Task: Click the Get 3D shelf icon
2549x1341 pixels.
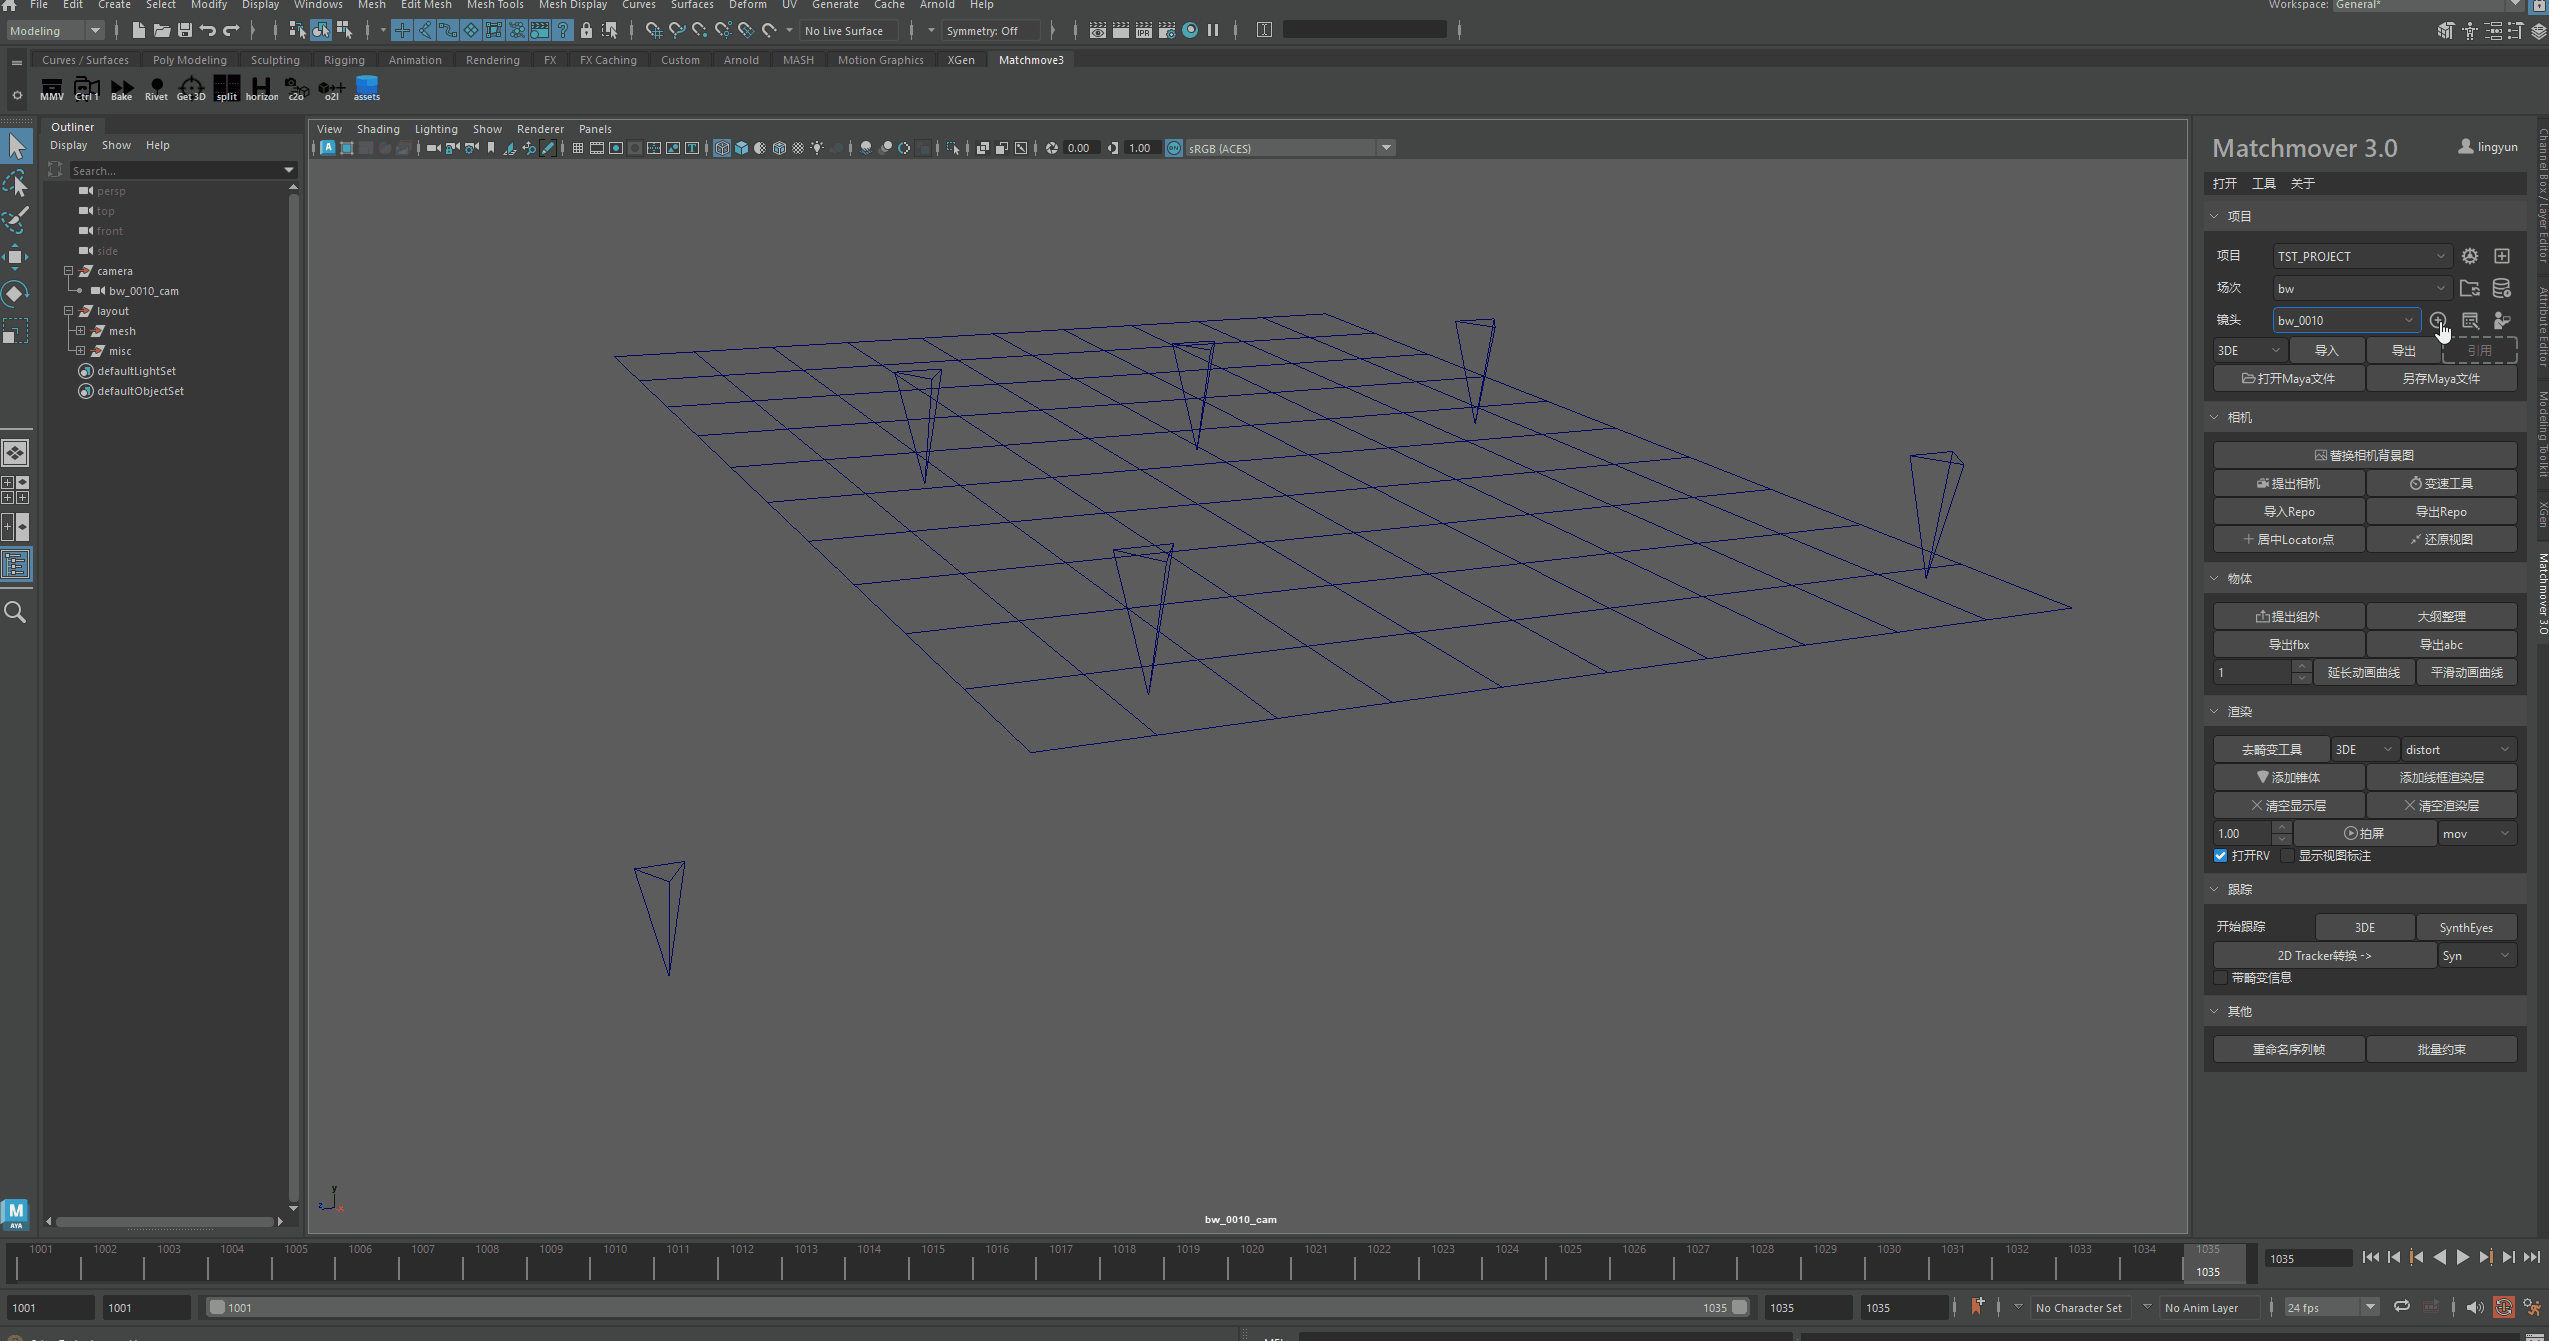Action: [191, 89]
